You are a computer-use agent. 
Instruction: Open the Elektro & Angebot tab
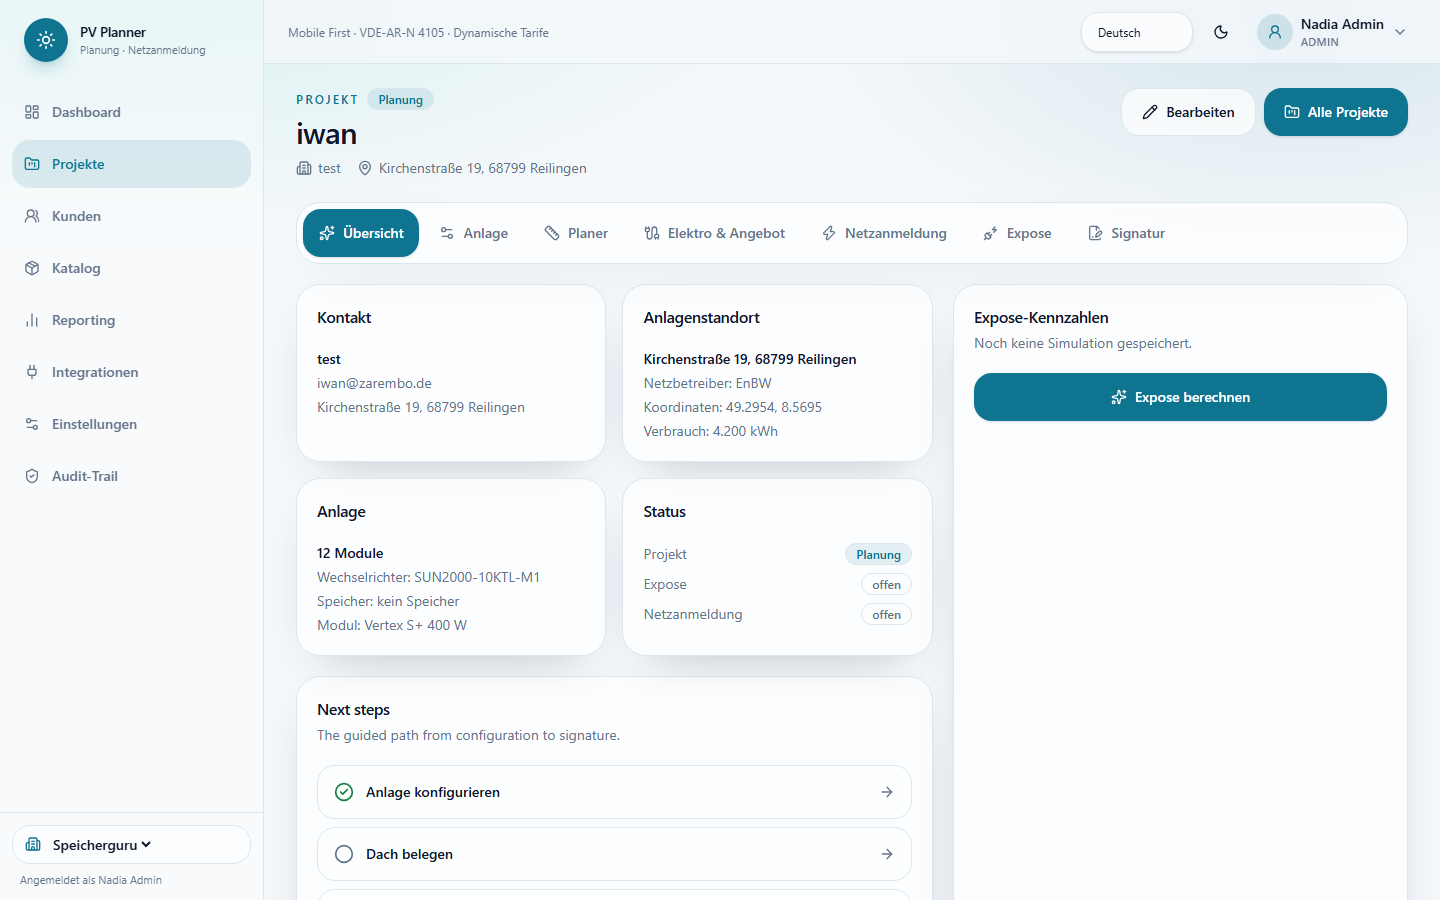[x=714, y=233]
